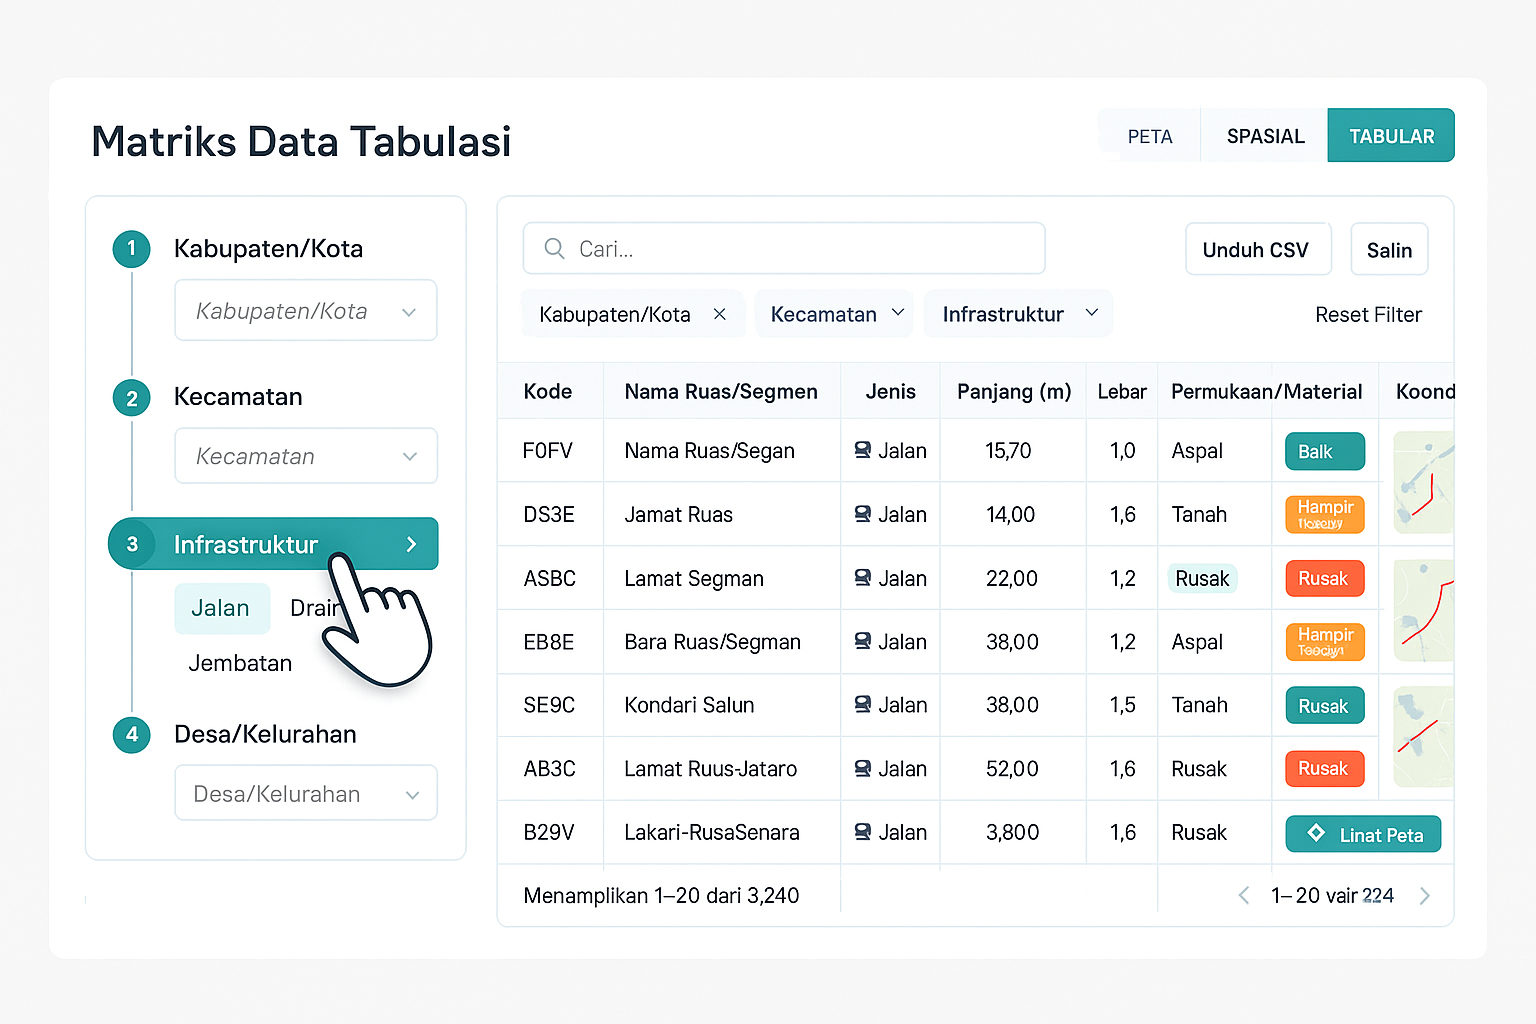The width and height of the screenshot is (1536, 1024).
Task: Open the Kabupaten/Kota sidebar dropdown
Action: point(306,311)
